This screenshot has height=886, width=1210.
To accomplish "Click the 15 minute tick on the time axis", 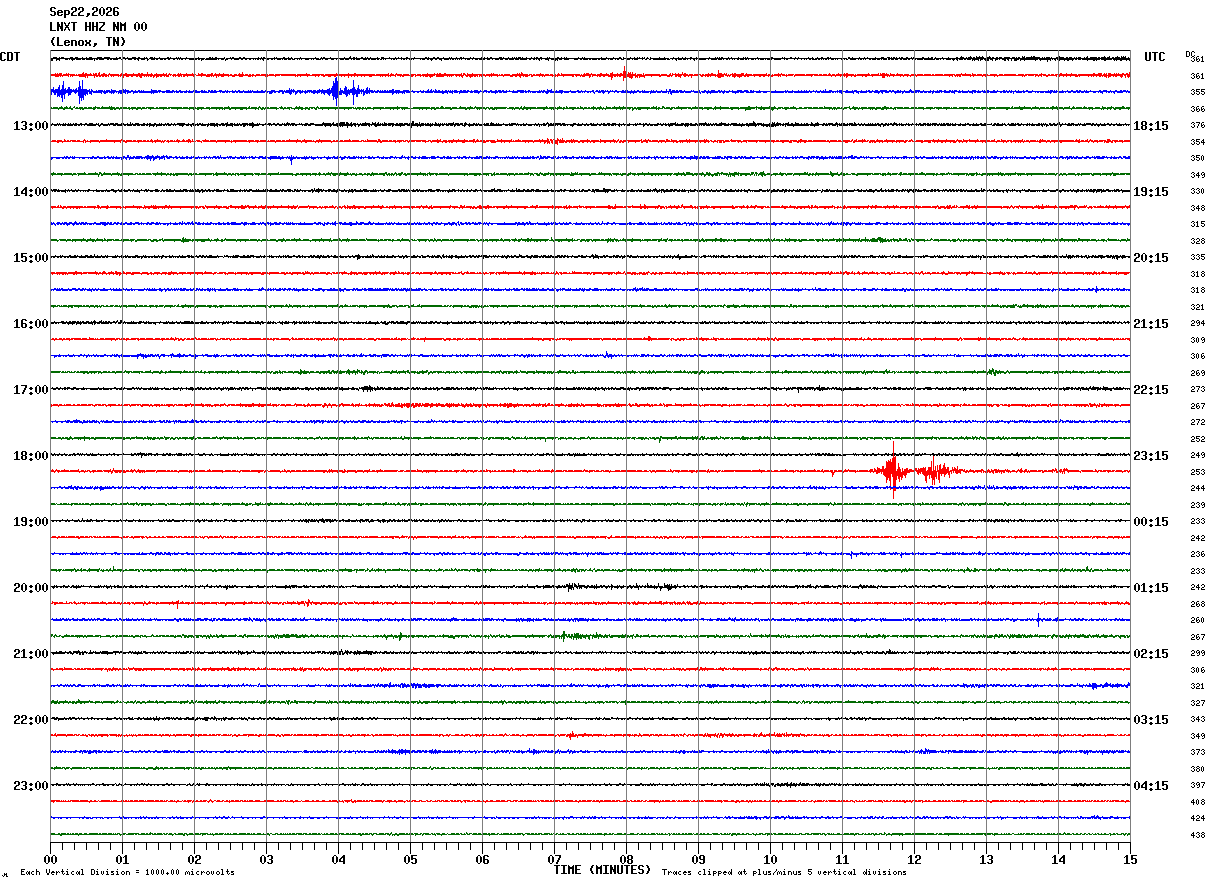I will [1130, 859].
